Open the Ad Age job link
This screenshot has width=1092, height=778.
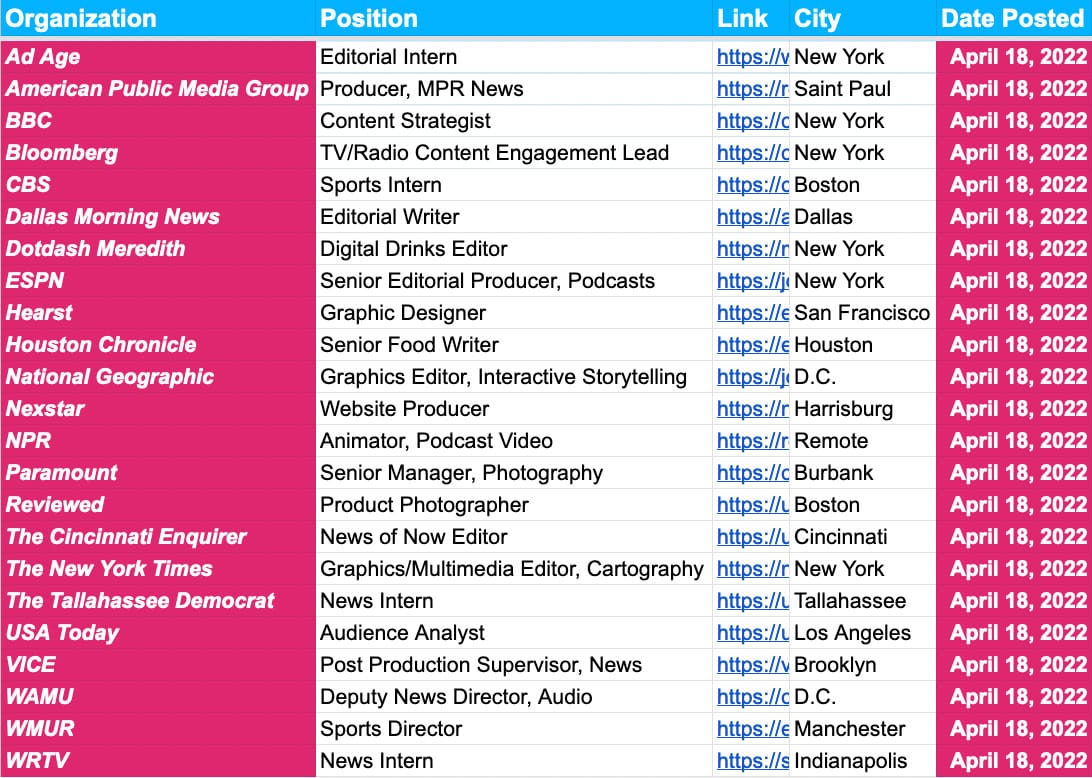click(x=752, y=57)
